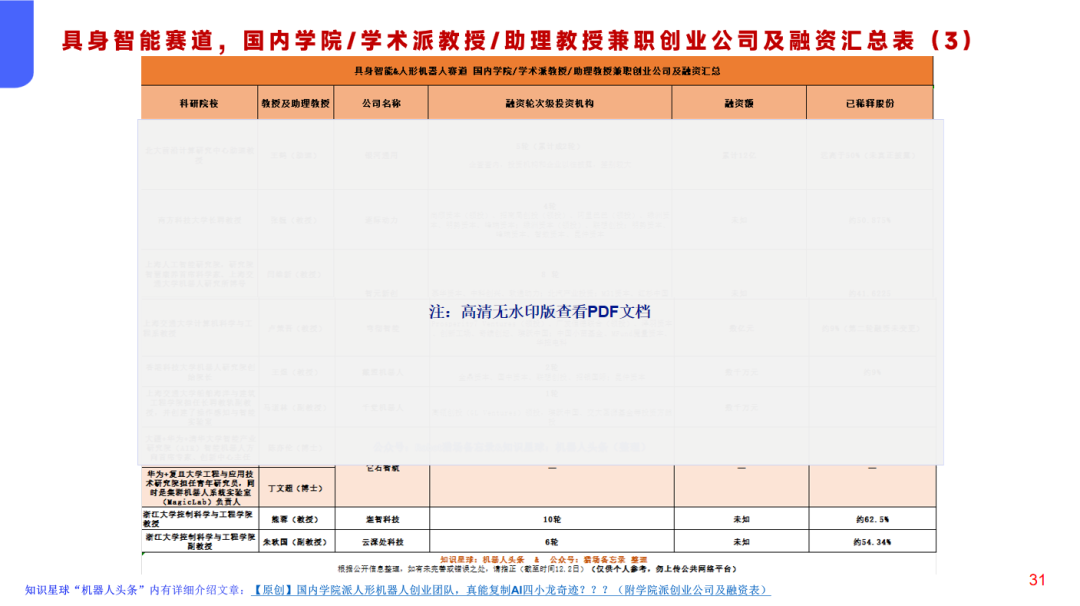Select the 约54.34% diluted shares cell
This screenshot has height=606, width=1080.
pyautogui.click(x=872, y=542)
